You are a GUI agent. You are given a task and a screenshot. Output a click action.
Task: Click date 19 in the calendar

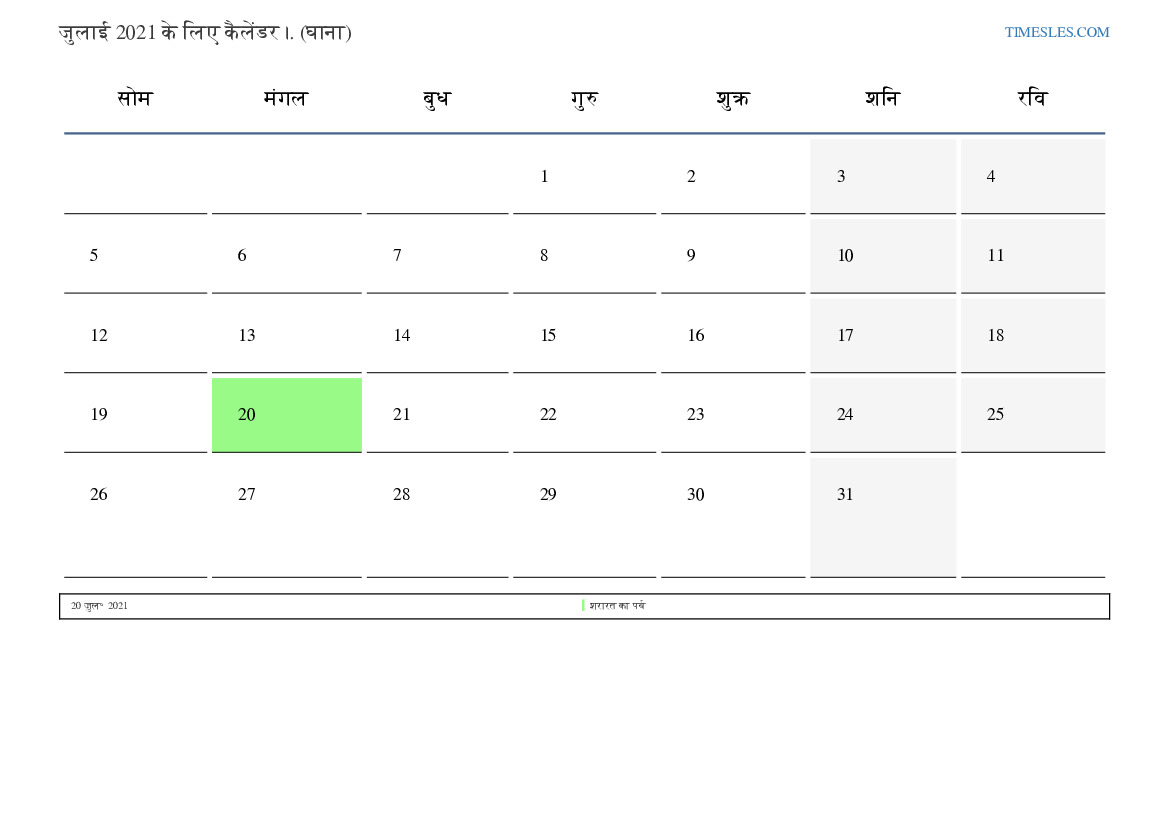[136, 415]
